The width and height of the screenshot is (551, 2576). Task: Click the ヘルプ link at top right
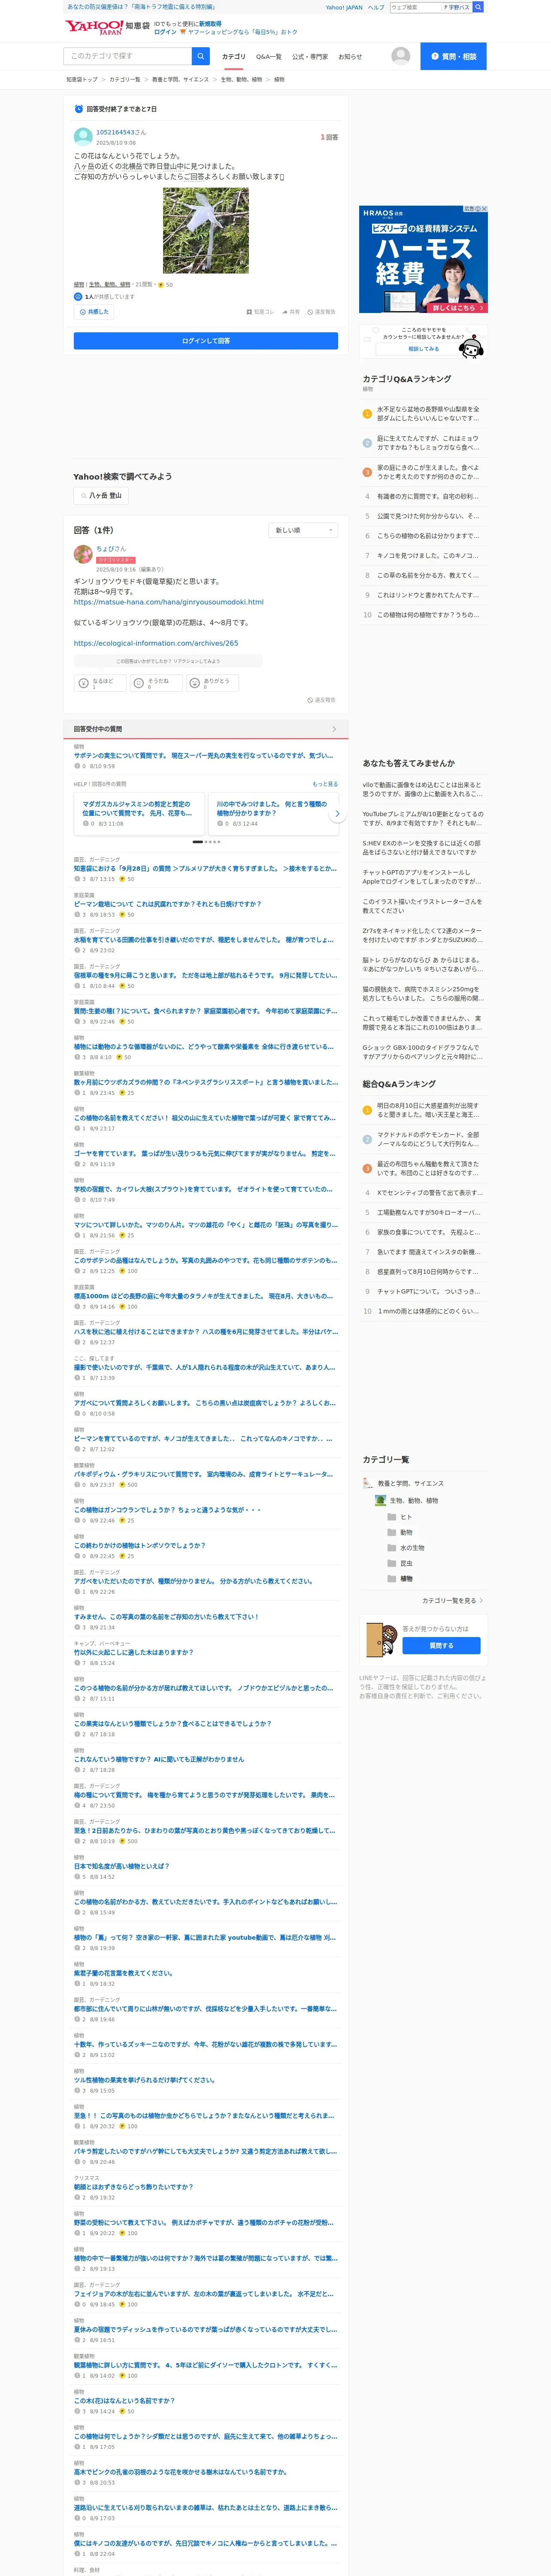tap(375, 7)
